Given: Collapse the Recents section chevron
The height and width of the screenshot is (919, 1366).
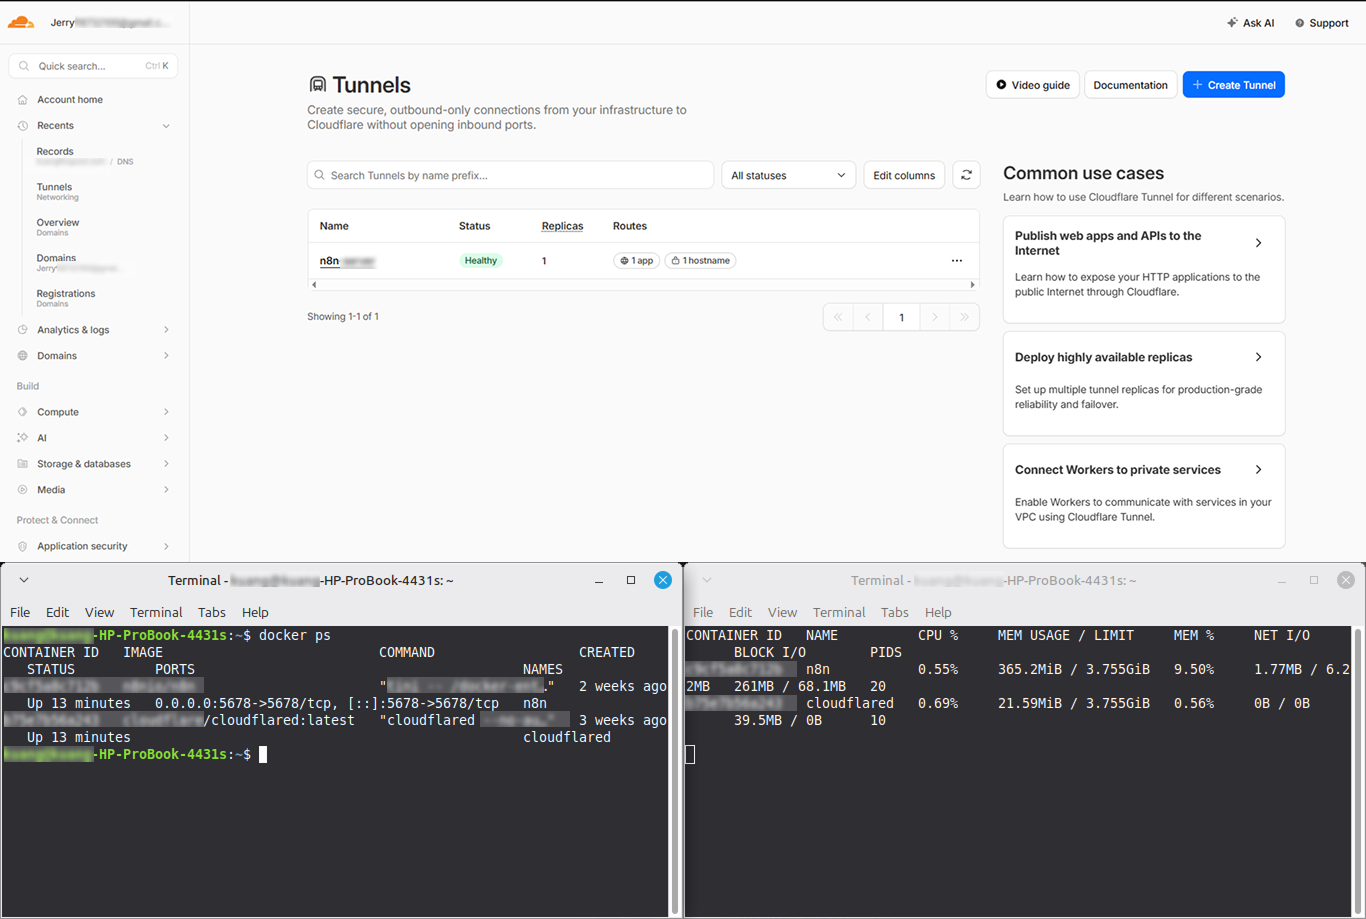Looking at the screenshot, I should pyautogui.click(x=166, y=126).
